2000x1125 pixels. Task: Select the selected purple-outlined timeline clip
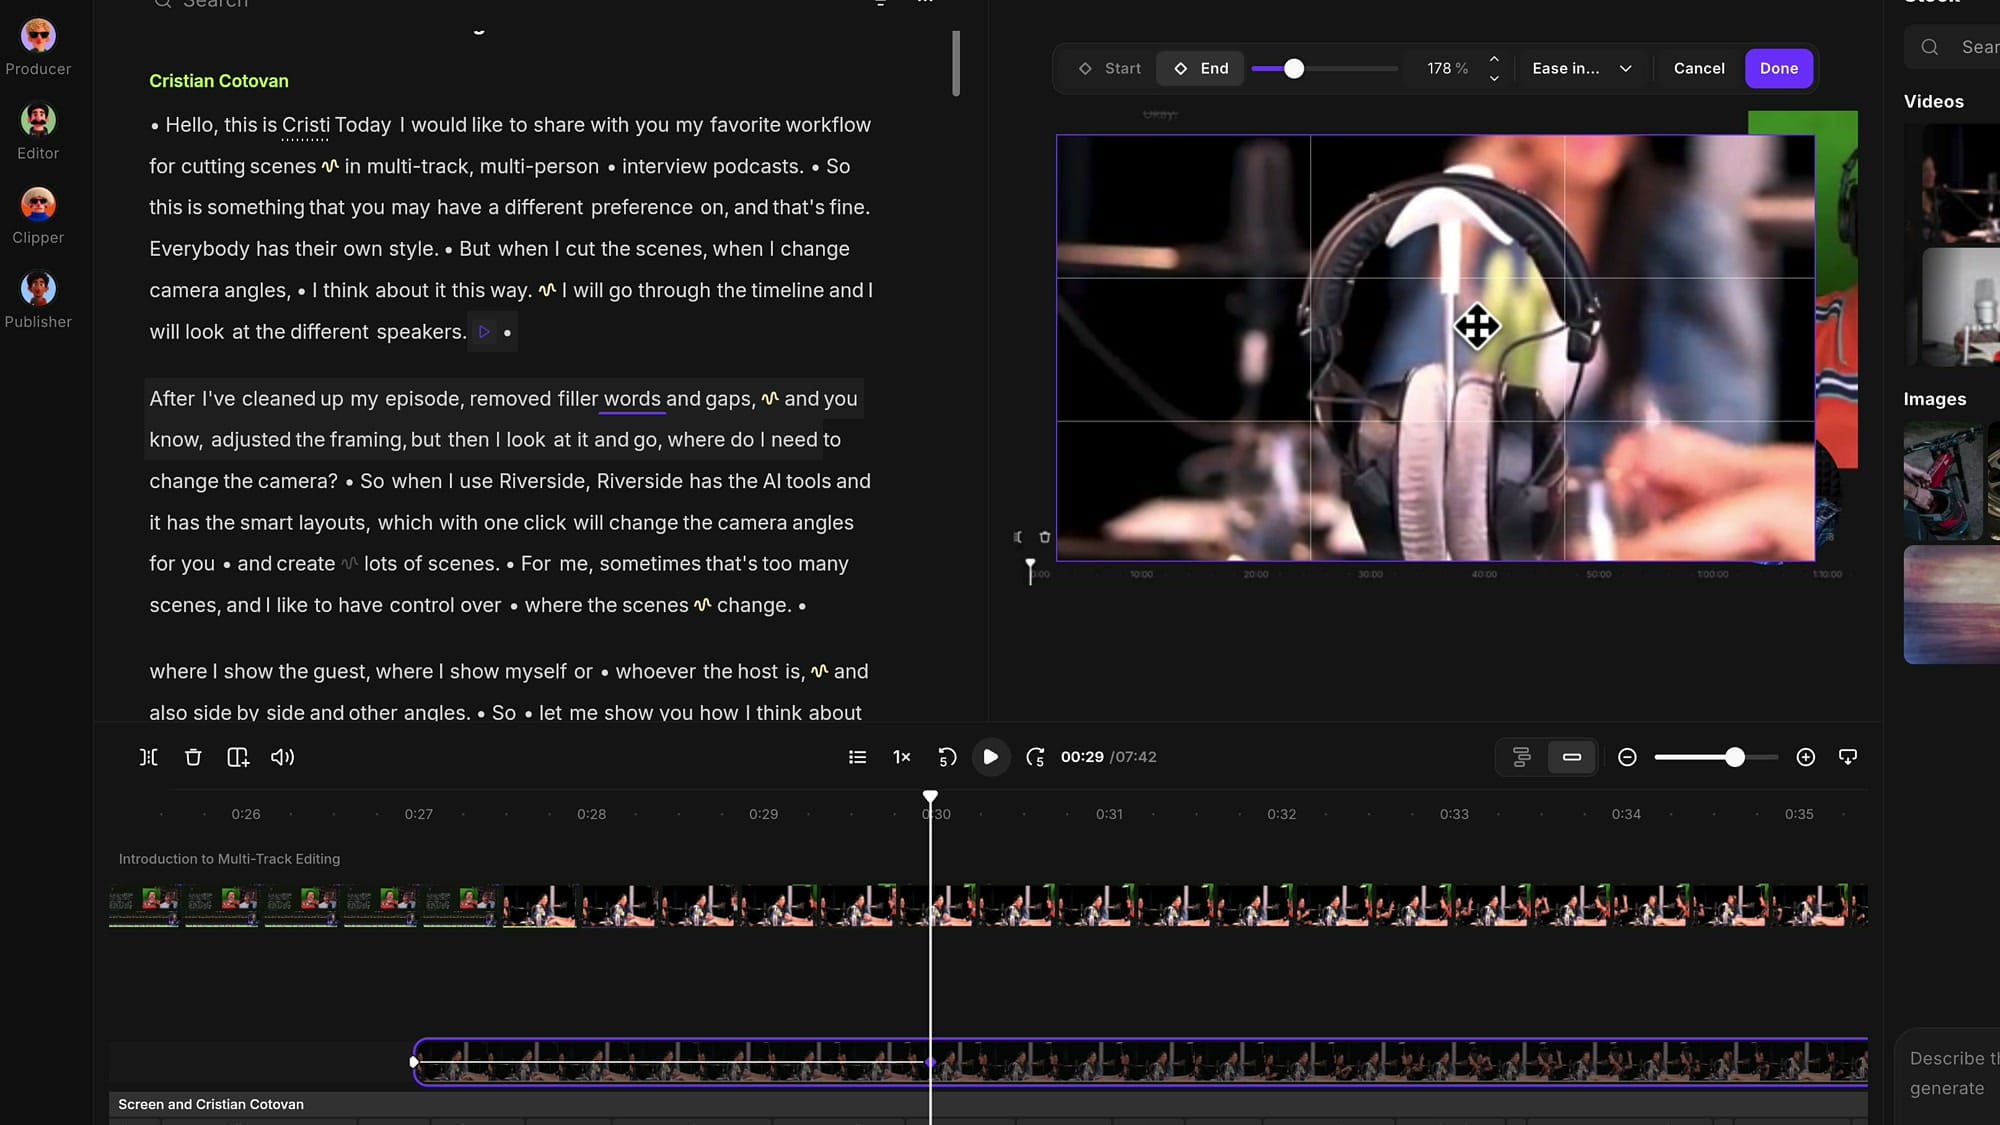tap(1140, 1062)
